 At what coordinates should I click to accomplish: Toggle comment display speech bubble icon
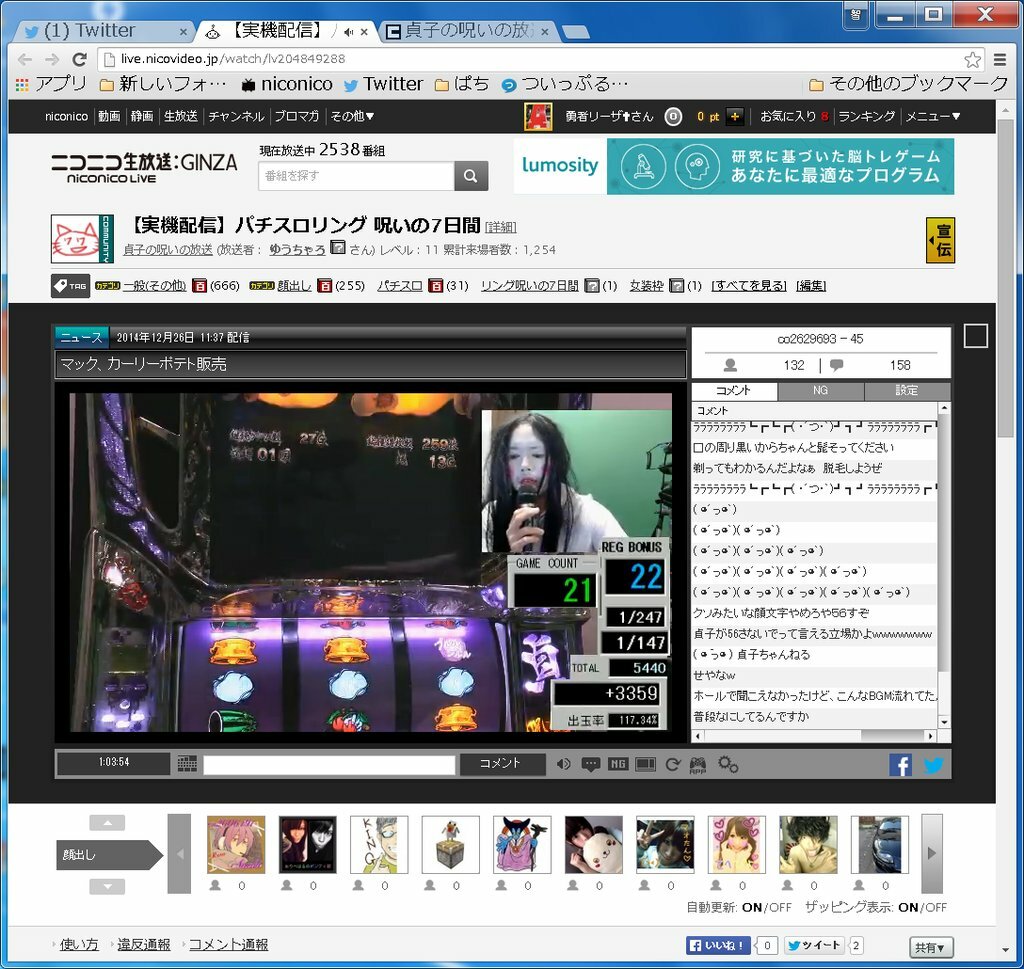(591, 764)
